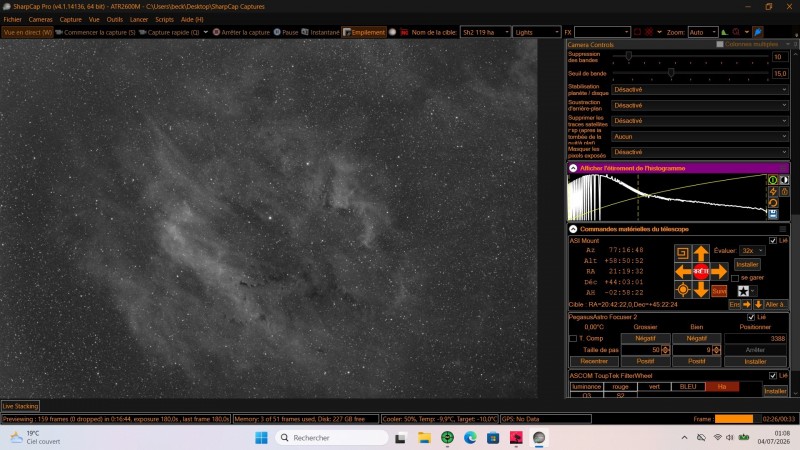Adjust the Seuil de bande slider

coord(690,73)
